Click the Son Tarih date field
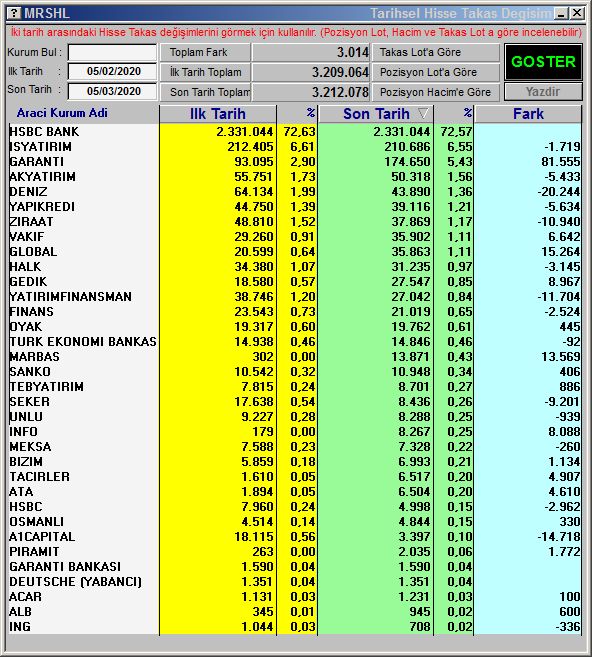Viewport: 592px width, 657px height. (112, 91)
